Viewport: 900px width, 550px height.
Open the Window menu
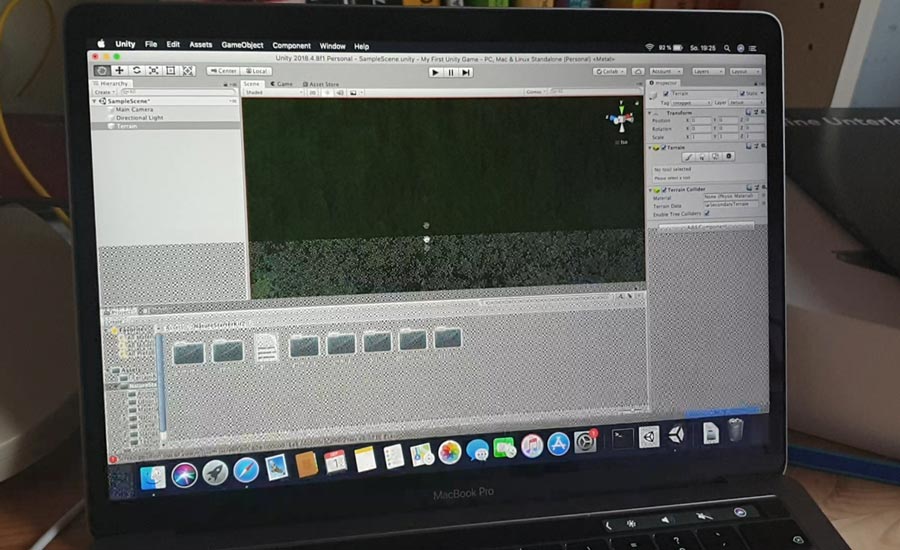pos(332,46)
